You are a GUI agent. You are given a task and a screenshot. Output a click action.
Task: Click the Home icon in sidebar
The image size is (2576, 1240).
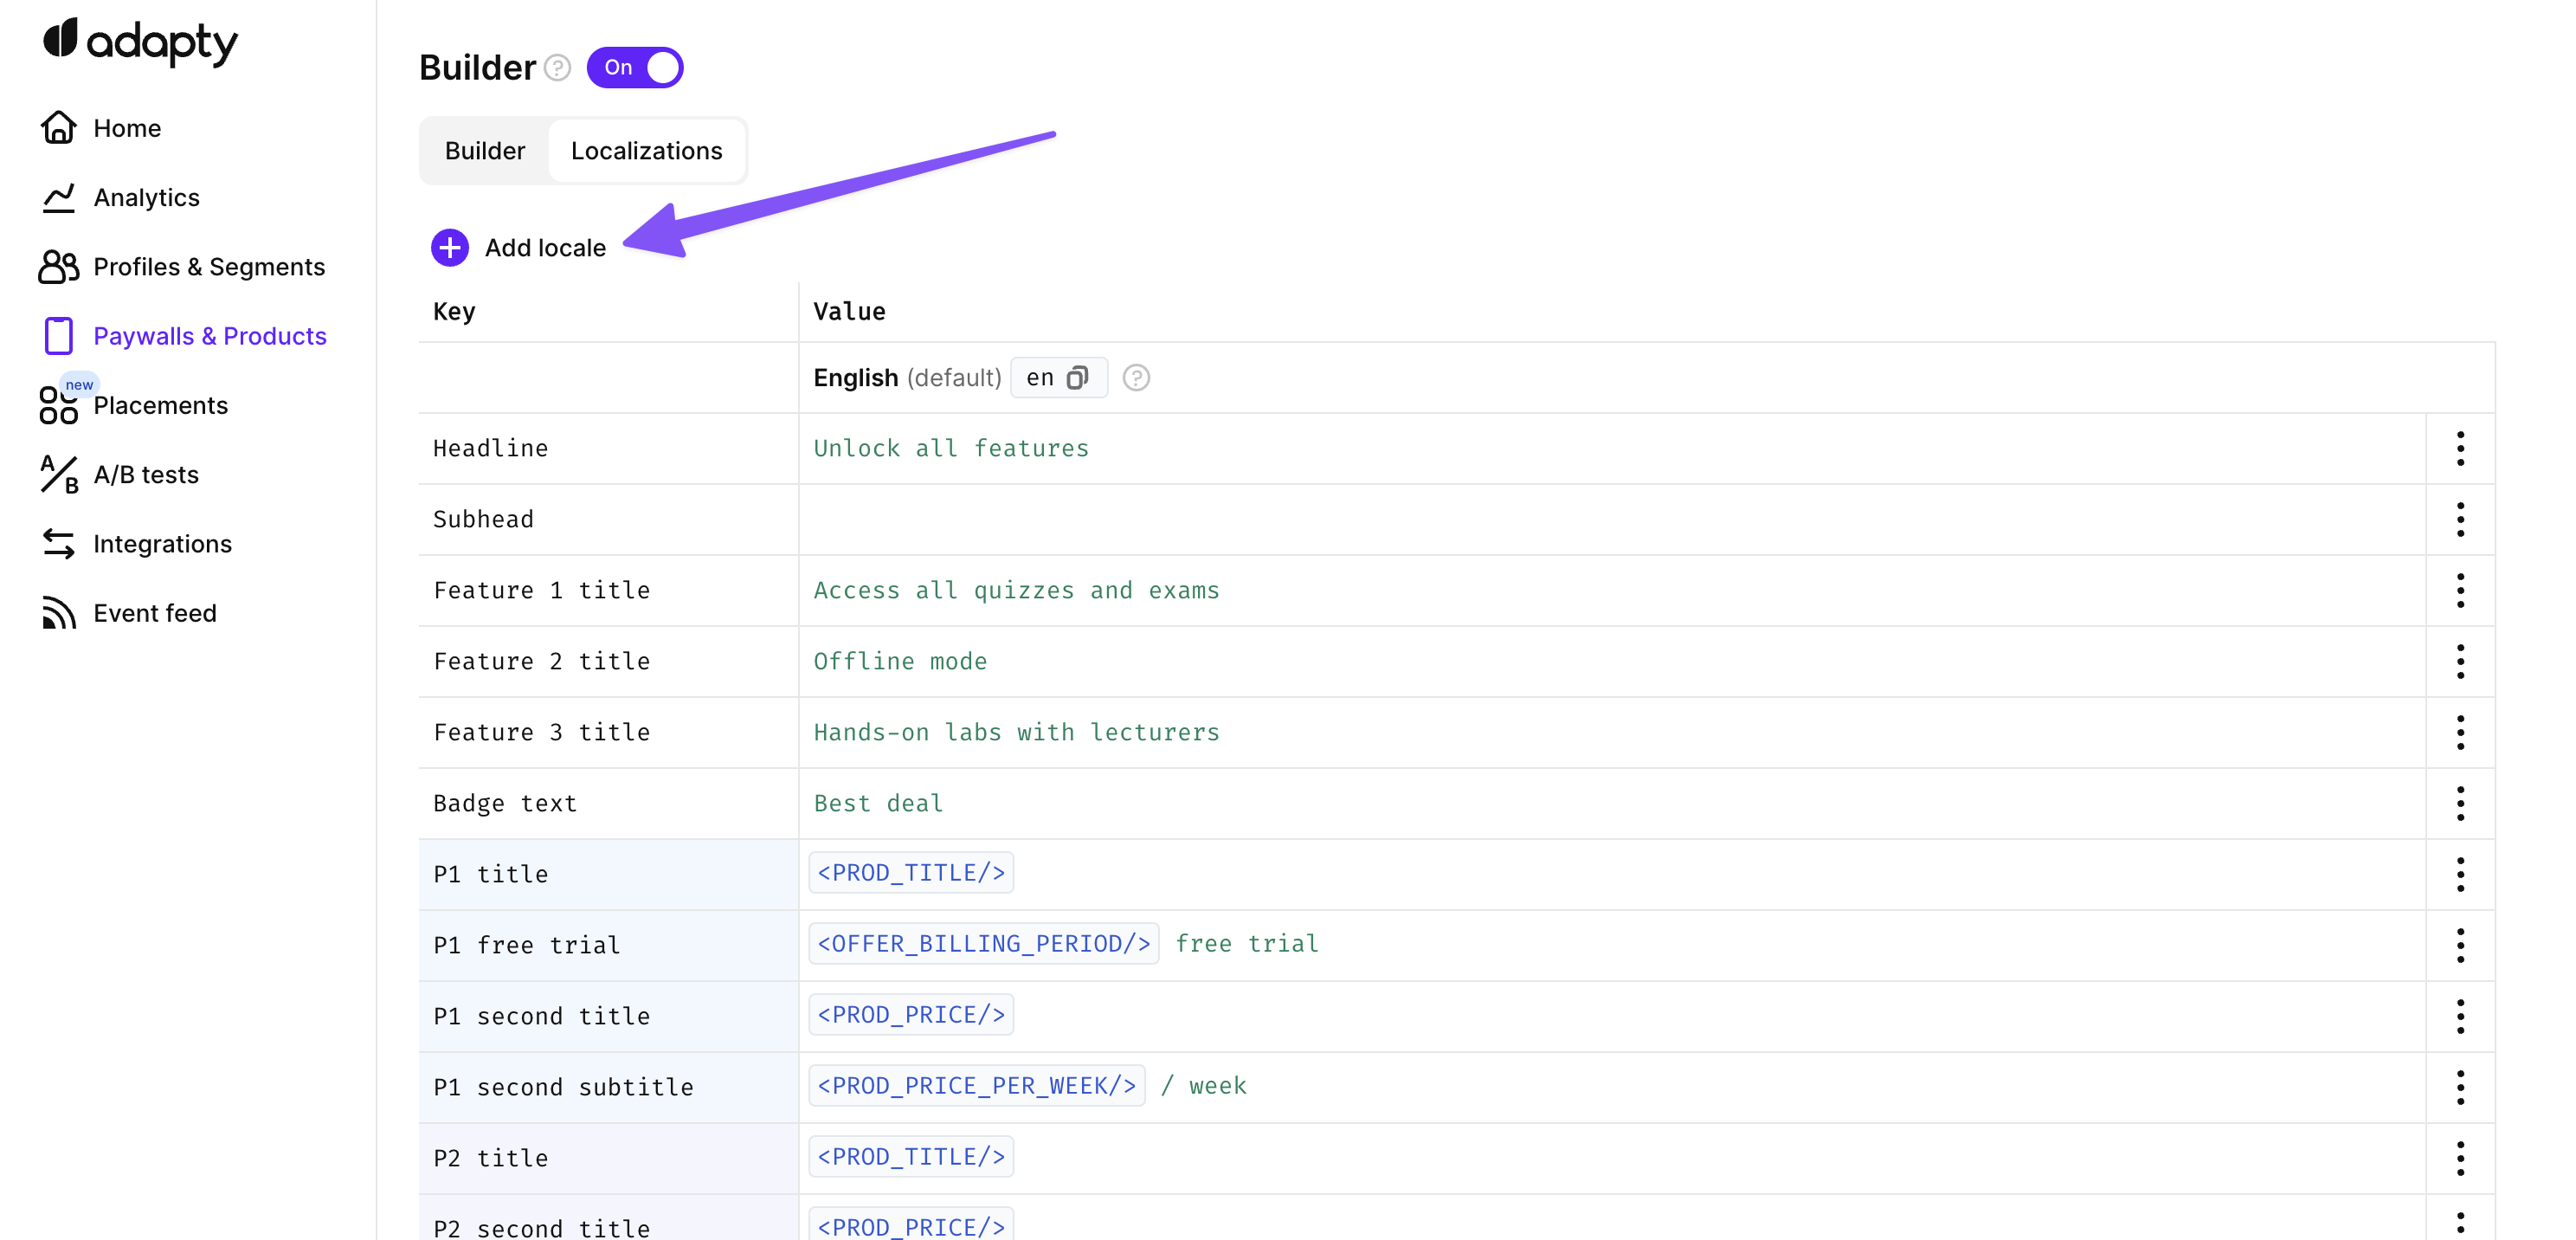click(x=58, y=128)
